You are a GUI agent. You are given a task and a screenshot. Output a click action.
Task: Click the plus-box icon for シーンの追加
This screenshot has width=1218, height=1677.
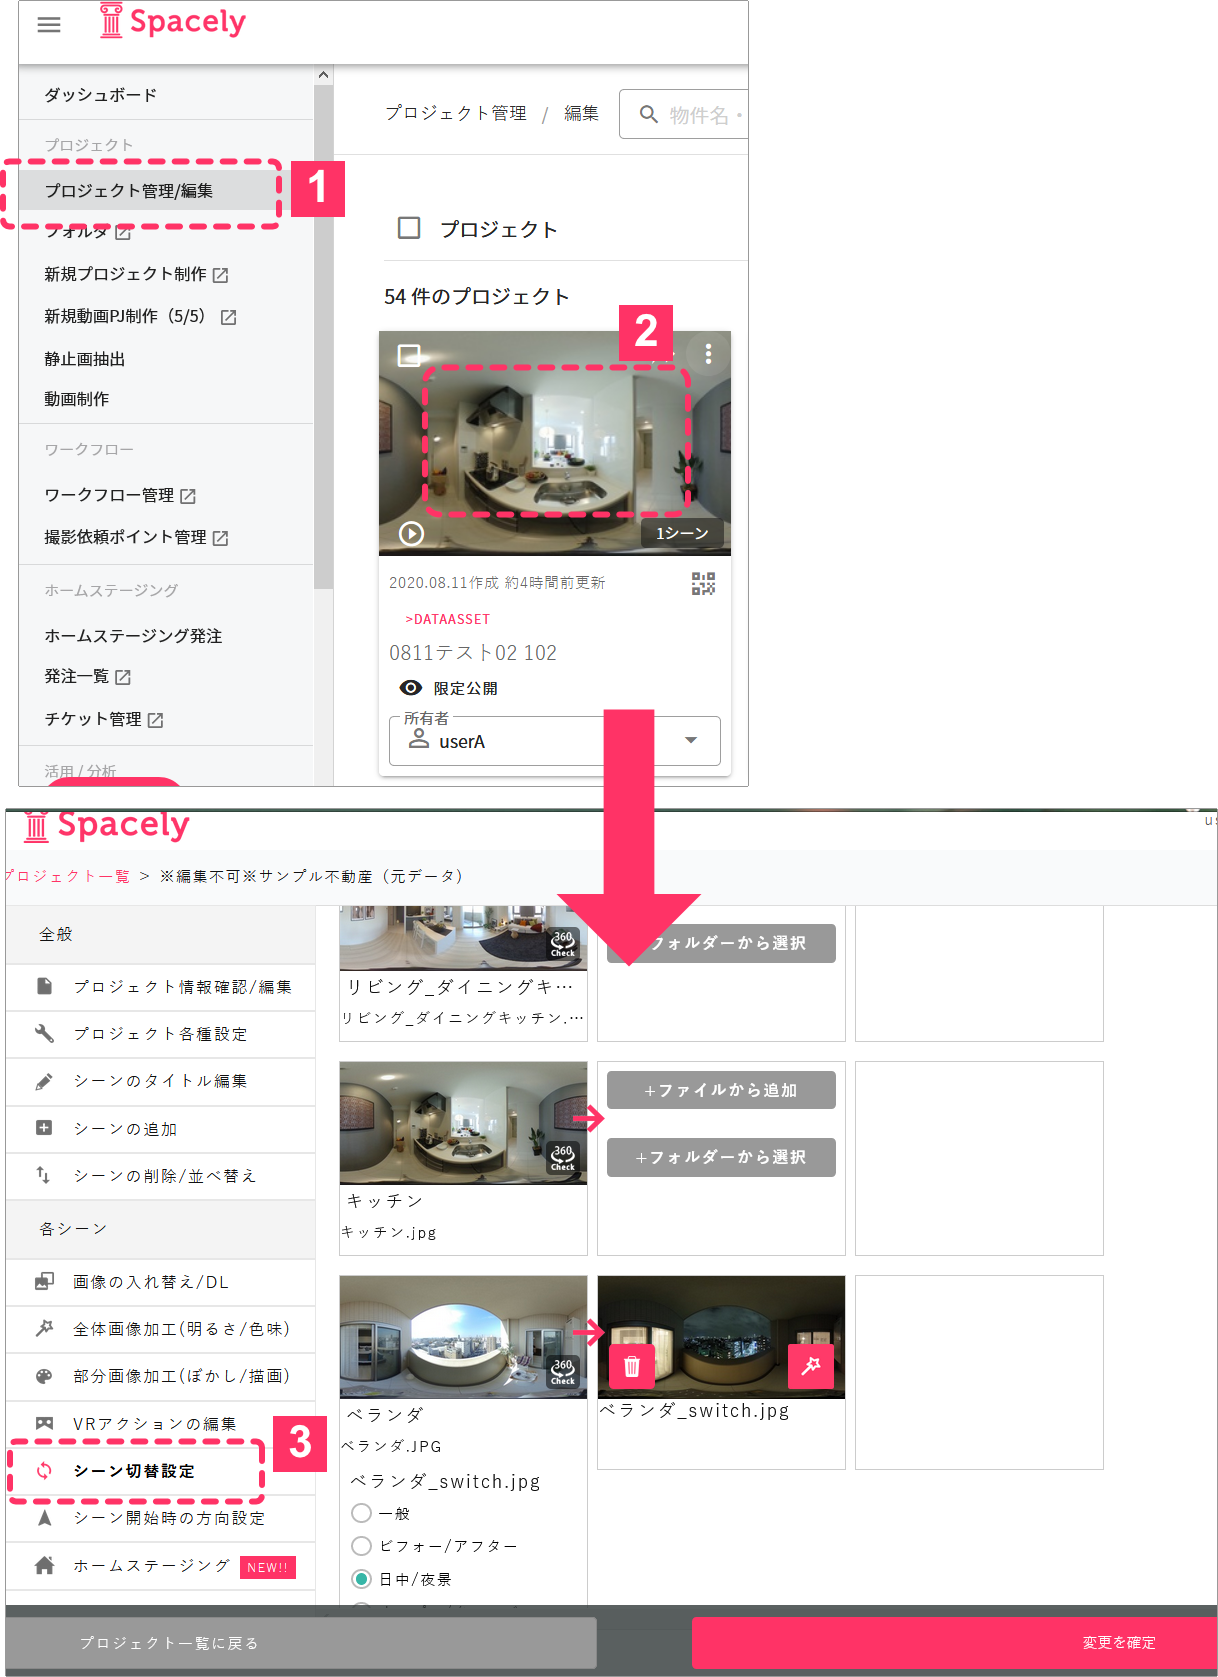pos(44,1128)
